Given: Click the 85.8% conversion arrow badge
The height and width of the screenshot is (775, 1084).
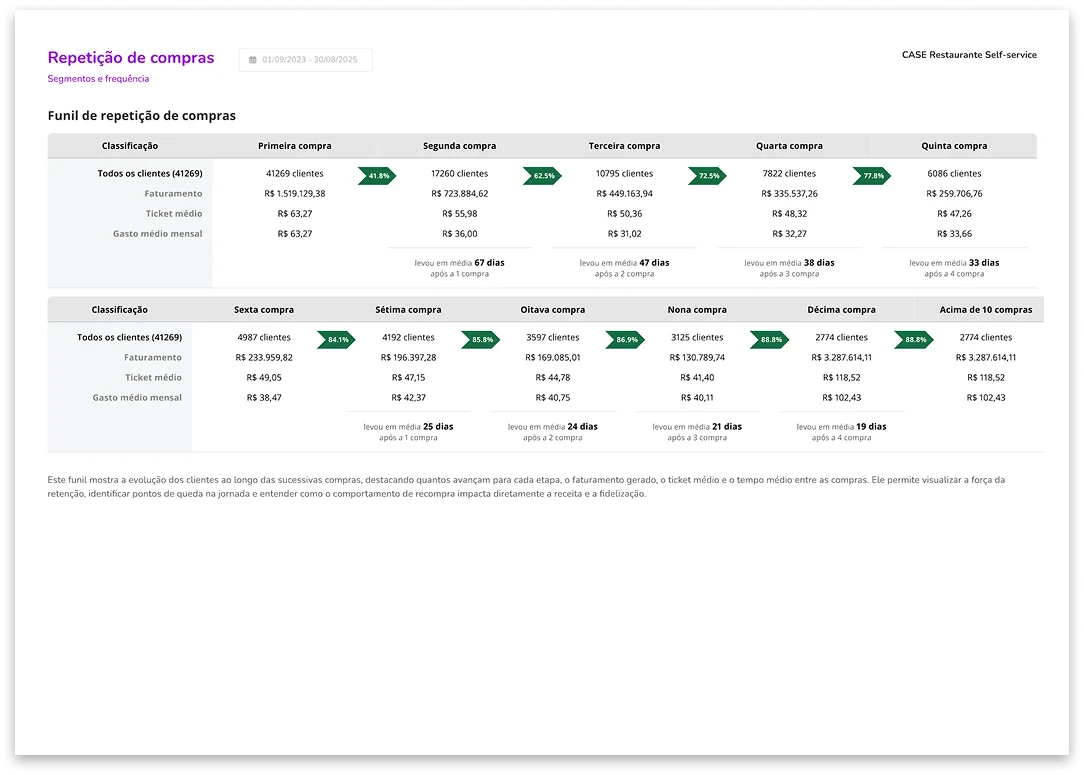Looking at the screenshot, I should 481,340.
